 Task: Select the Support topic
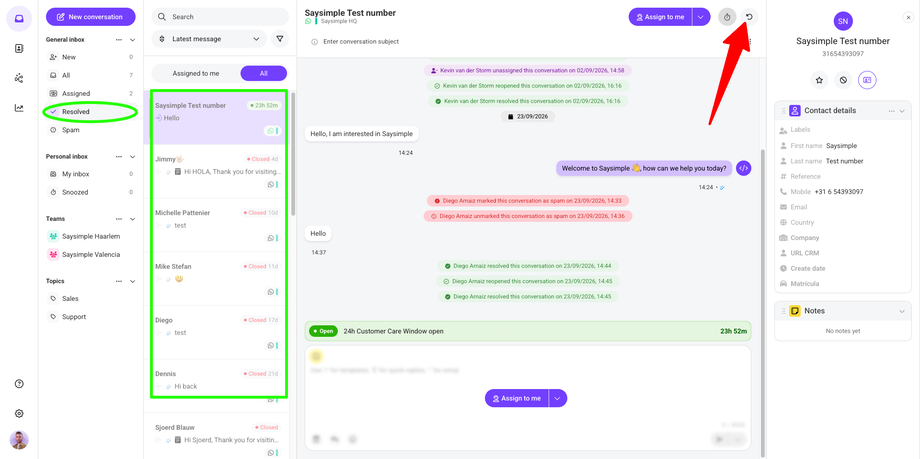(91, 317)
